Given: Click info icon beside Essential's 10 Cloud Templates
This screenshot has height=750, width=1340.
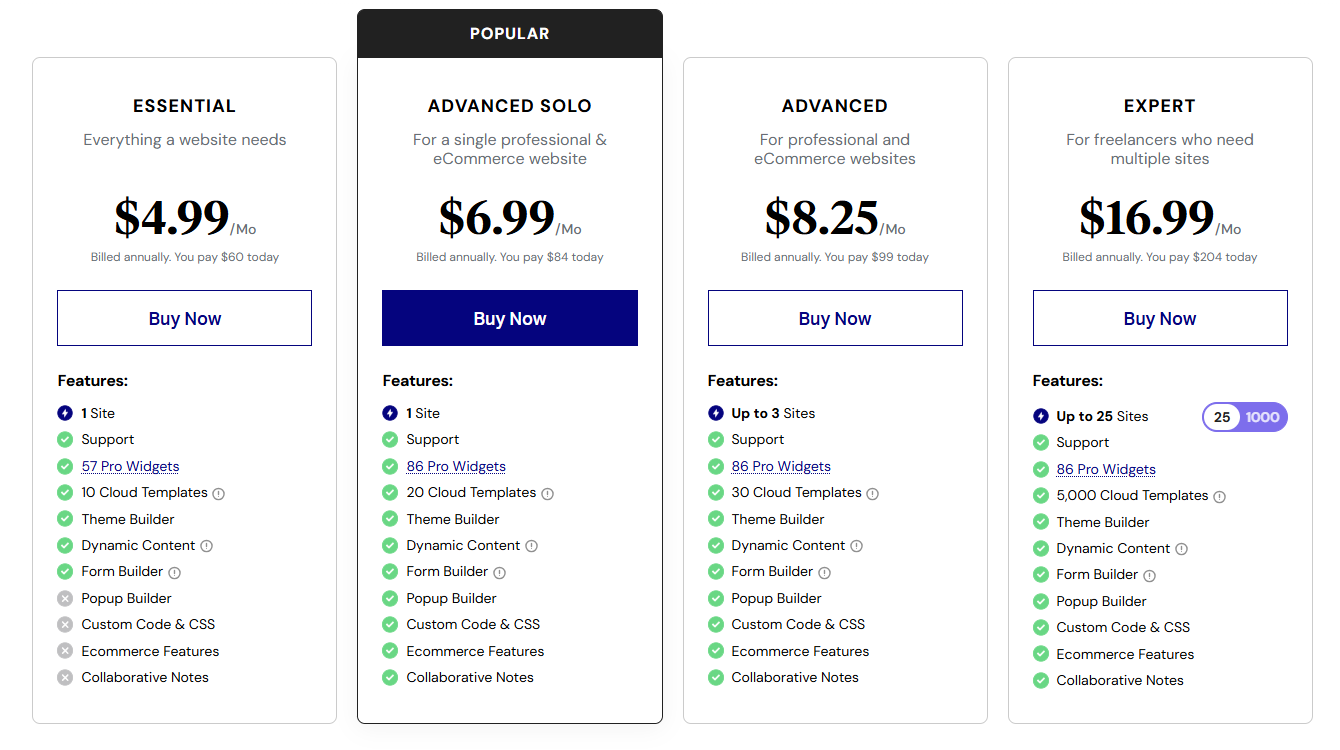Looking at the screenshot, I should coord(219,494).
